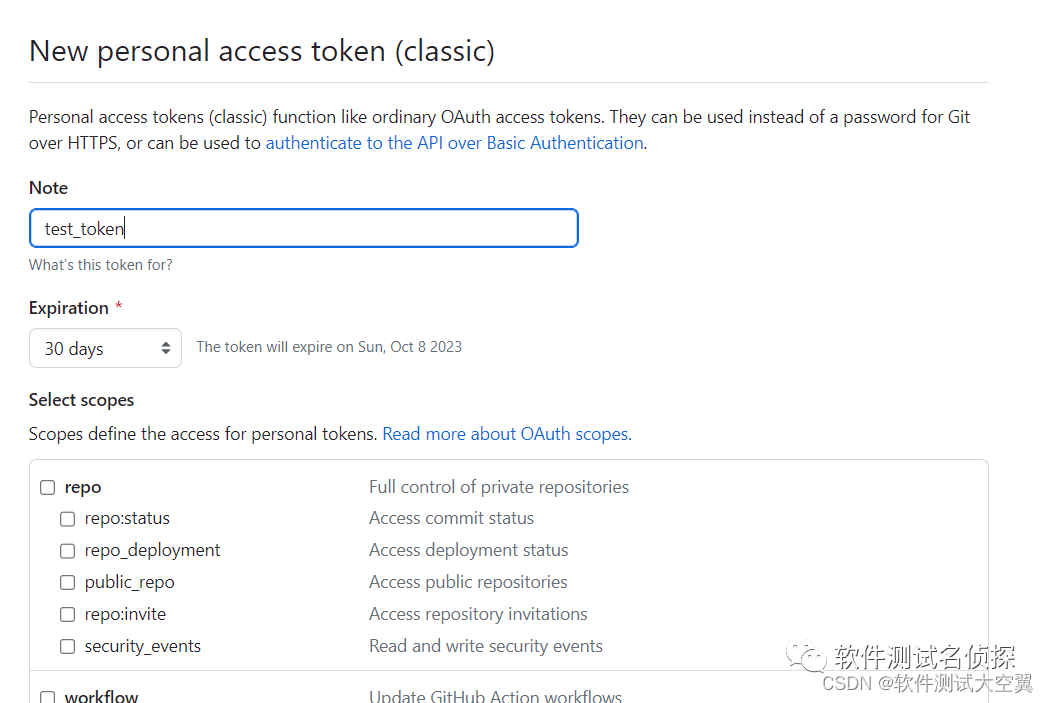
Task: Click the repo:invite label text
Action: pos(125,614)
